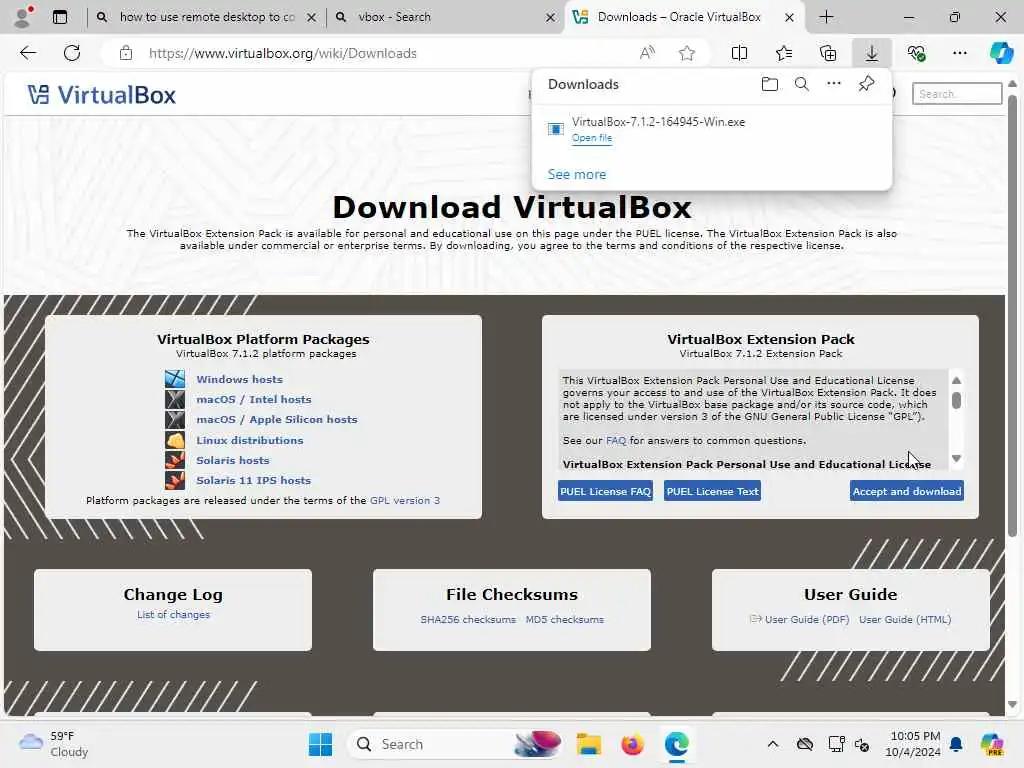This screenshot has width=1024, height=768.
Task: Open split screen icon
Action: (739, 53)
